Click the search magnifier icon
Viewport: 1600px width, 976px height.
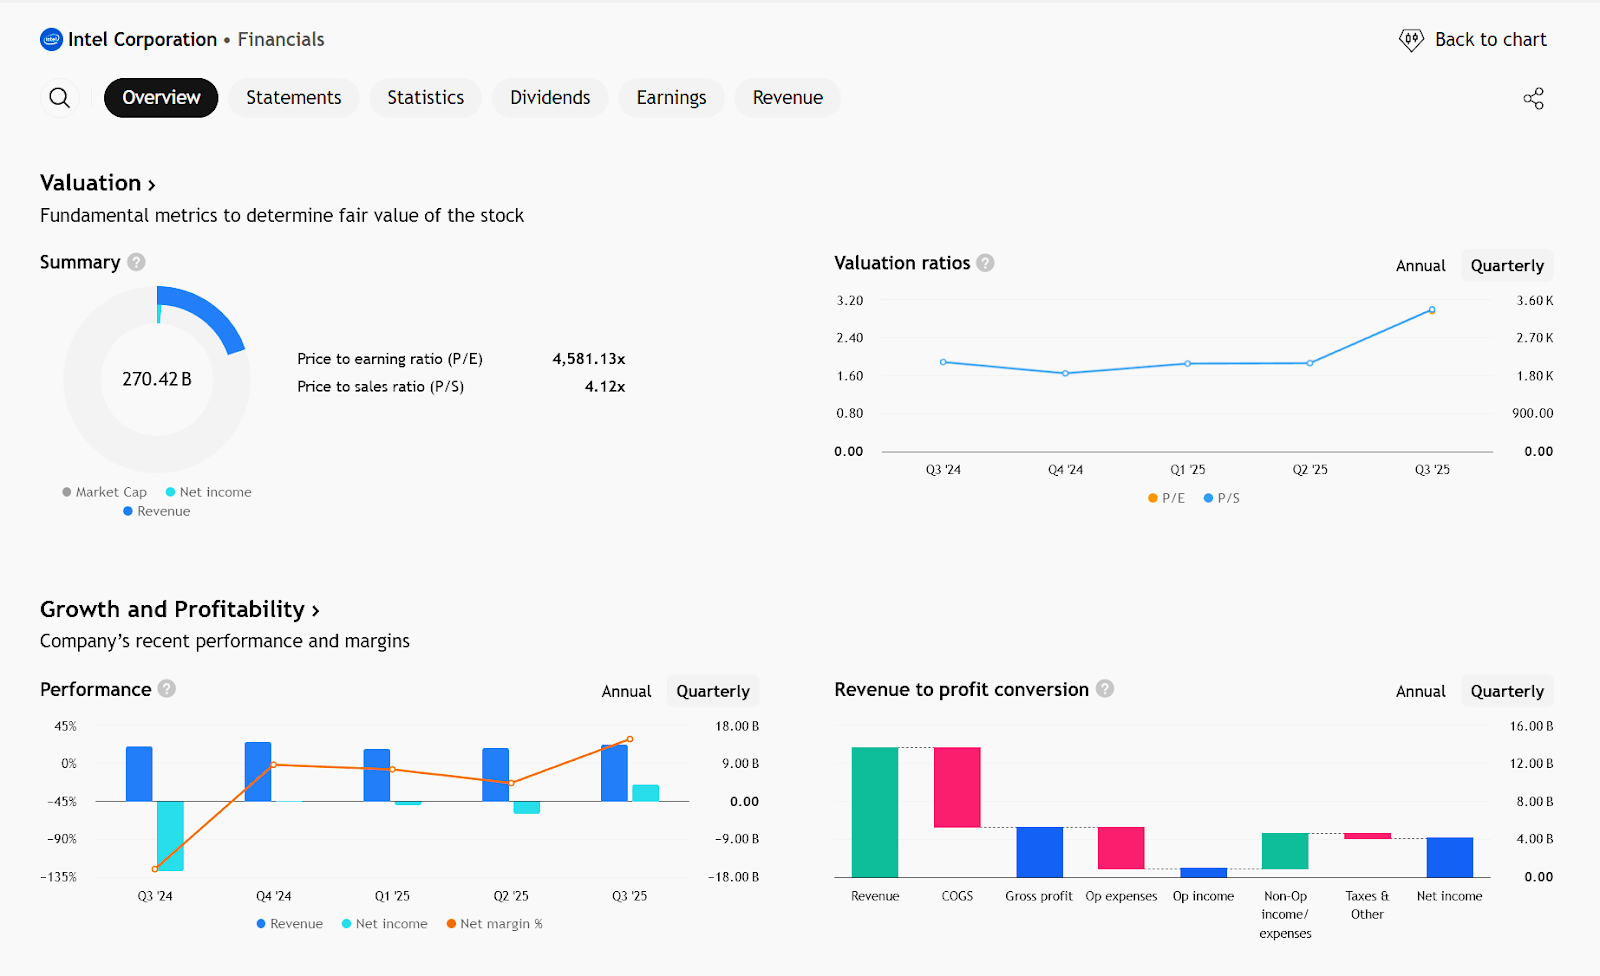60,98
